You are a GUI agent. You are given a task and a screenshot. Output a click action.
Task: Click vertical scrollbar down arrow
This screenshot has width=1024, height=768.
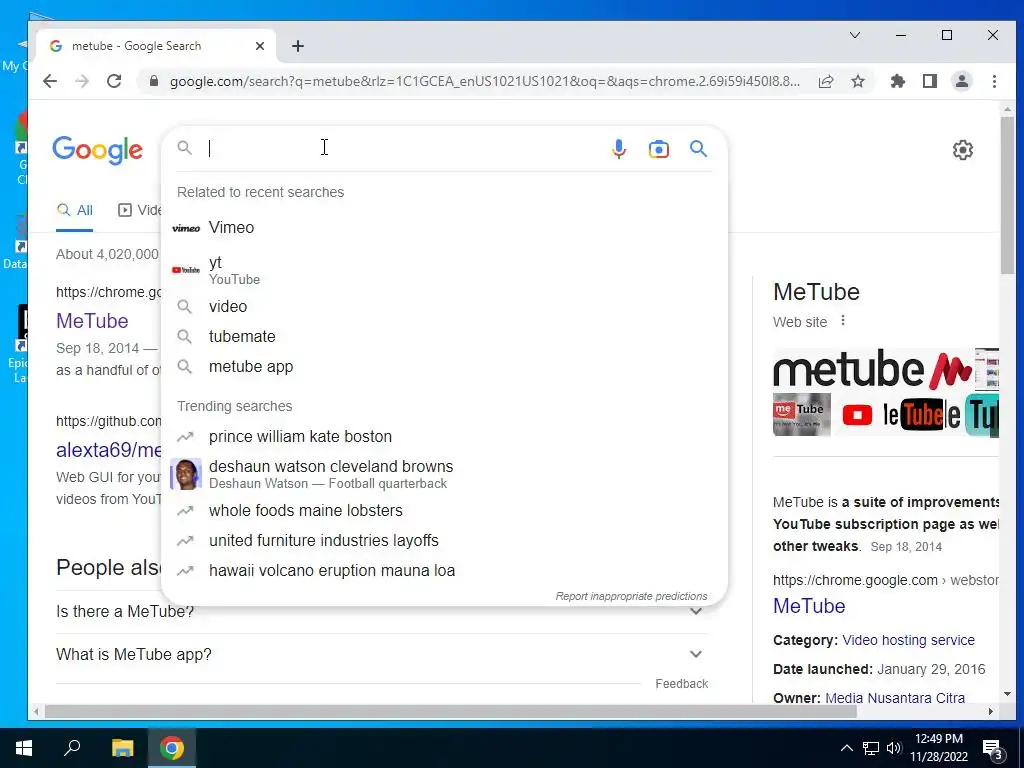[x=1006, y=694]
